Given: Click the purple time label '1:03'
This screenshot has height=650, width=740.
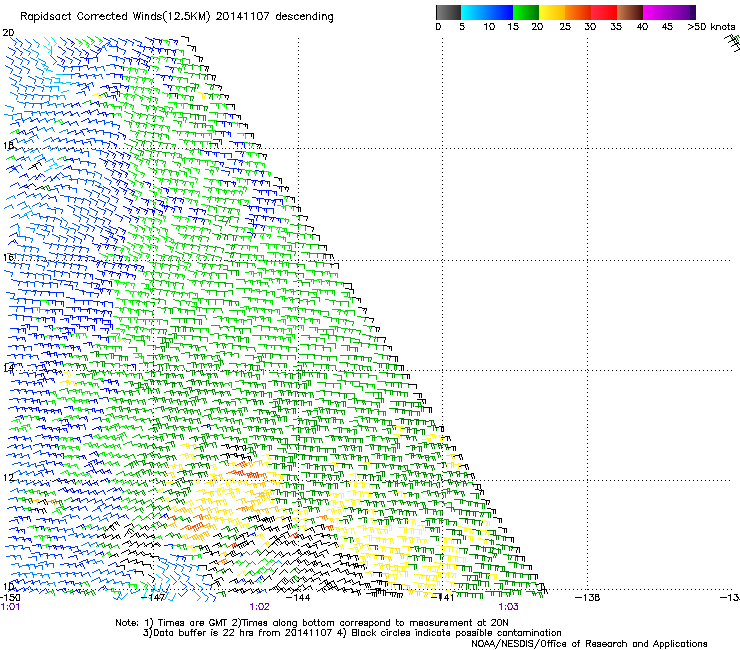Looking at the screenshot, I should [508, 607].
